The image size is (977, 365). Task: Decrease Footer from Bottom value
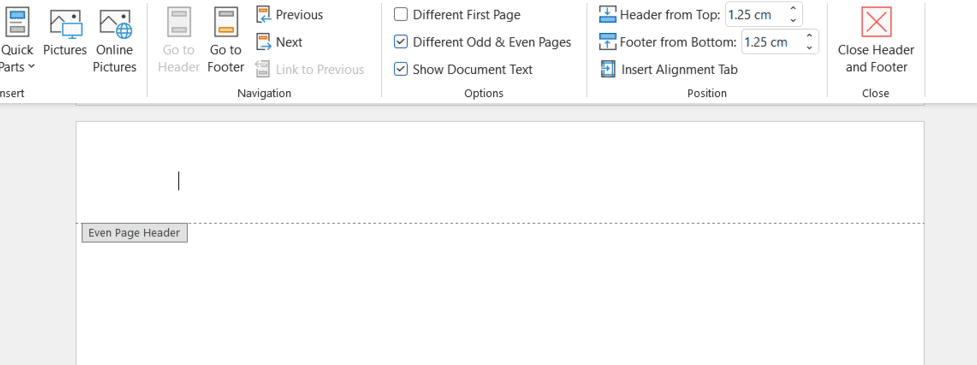(x=809, y=48)
